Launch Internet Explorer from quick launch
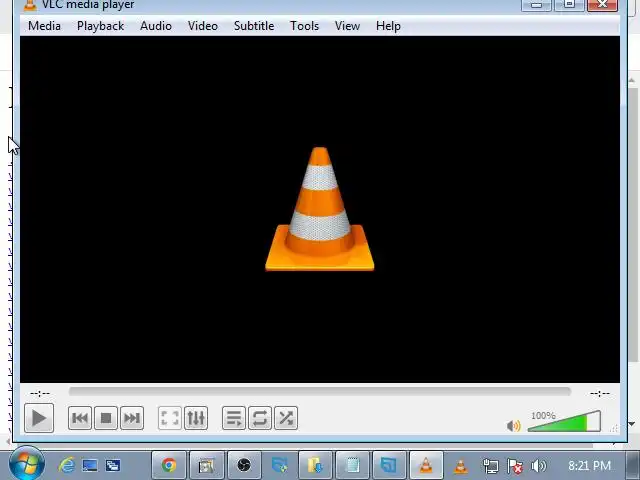This screenshot has width=640, height=480. pos(67,465)
